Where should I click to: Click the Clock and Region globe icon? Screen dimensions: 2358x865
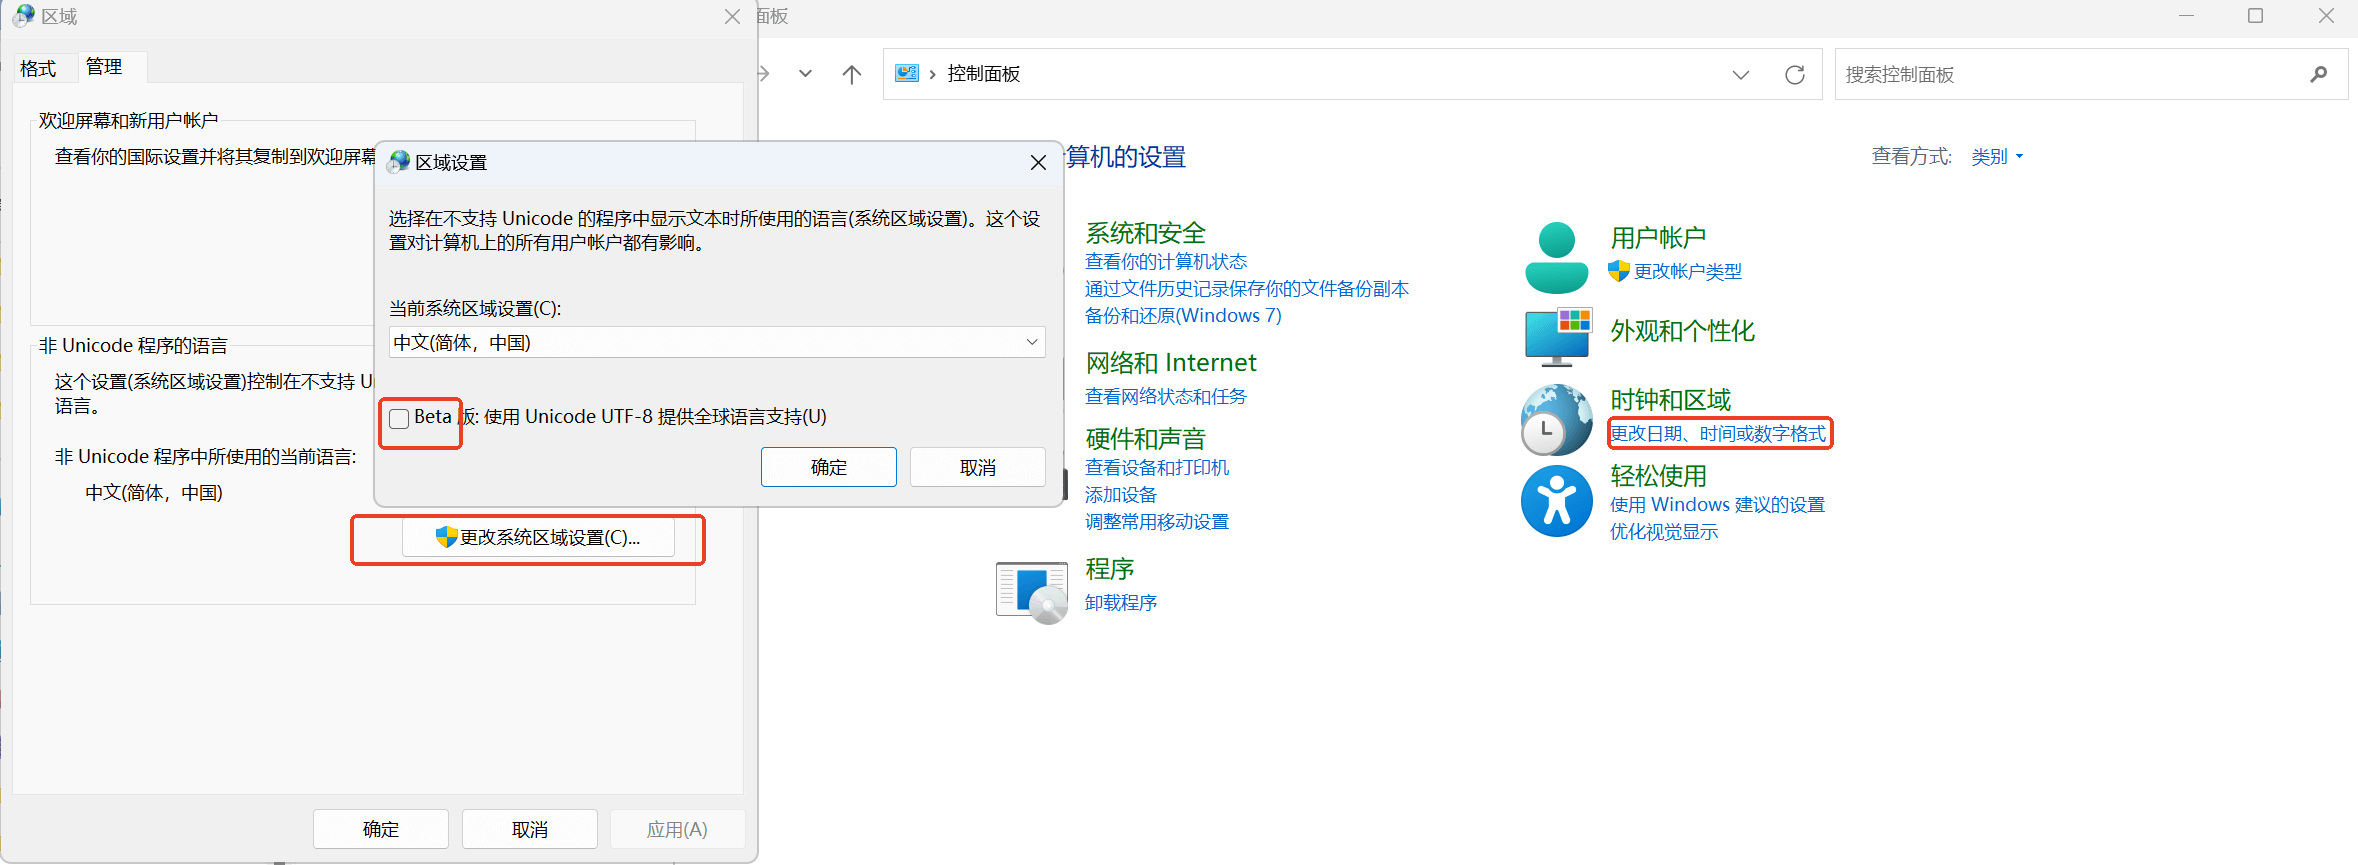pyautogui.click(x=1556, y=419)
